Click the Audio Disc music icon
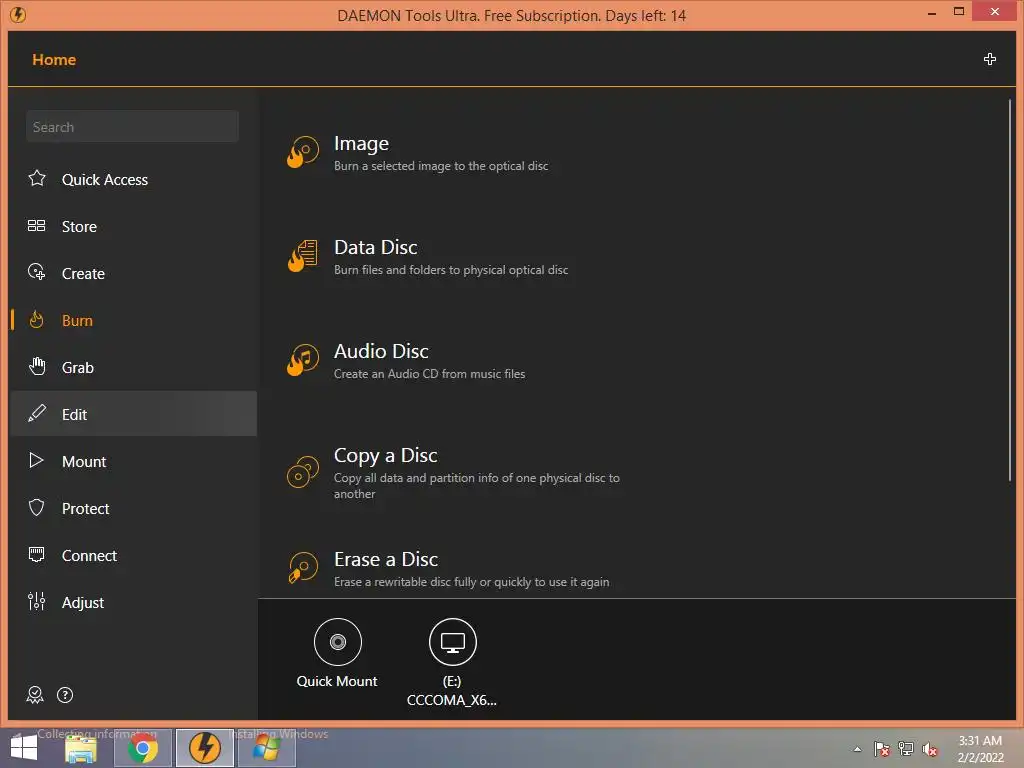The width and height of the screenshot is (1024, 768). [303, 360]
